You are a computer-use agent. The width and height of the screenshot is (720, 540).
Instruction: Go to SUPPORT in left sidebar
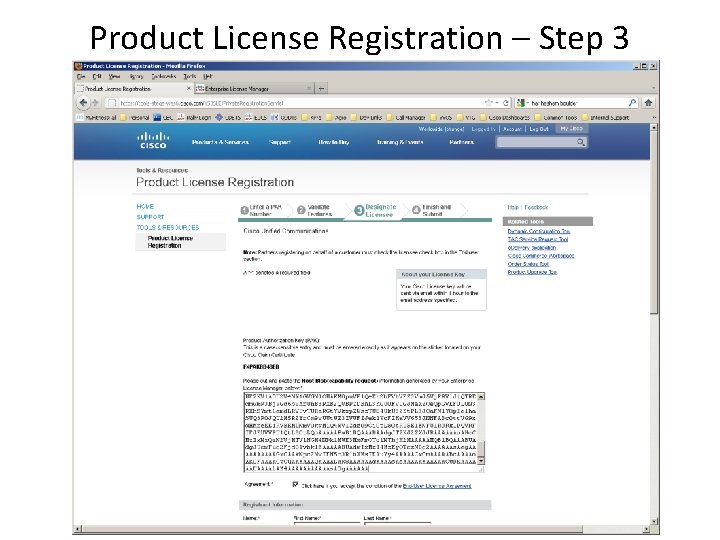coord(150,217)
